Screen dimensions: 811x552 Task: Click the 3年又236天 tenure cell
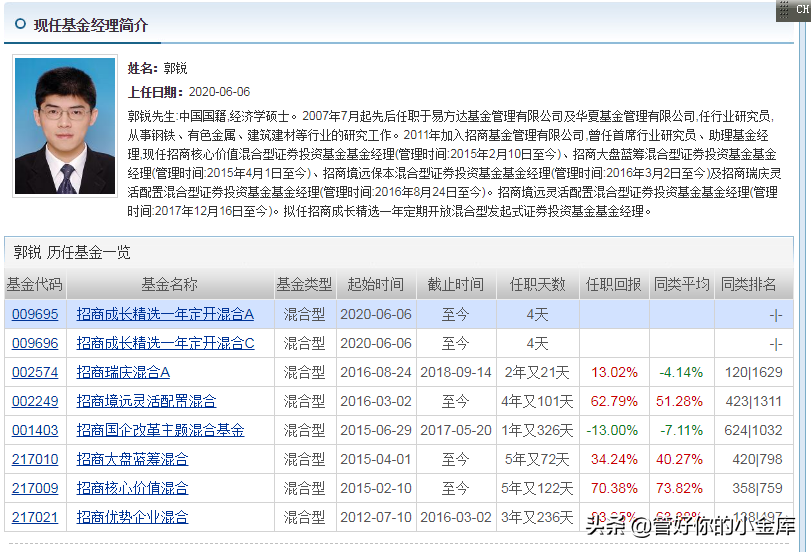(x=537, y=517)
